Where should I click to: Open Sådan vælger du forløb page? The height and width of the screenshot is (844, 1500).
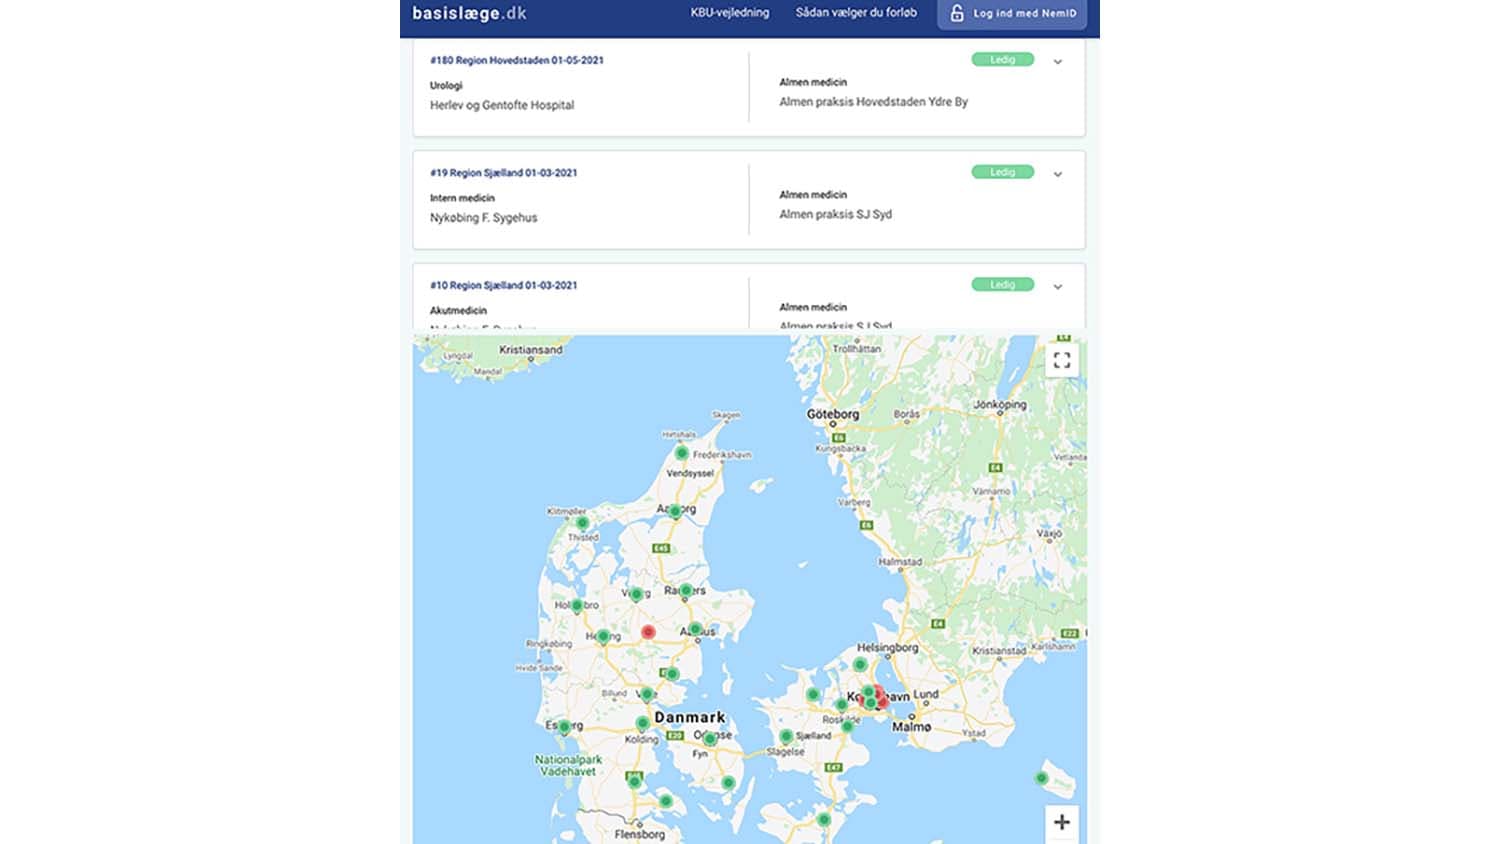[x=856, y=13]
